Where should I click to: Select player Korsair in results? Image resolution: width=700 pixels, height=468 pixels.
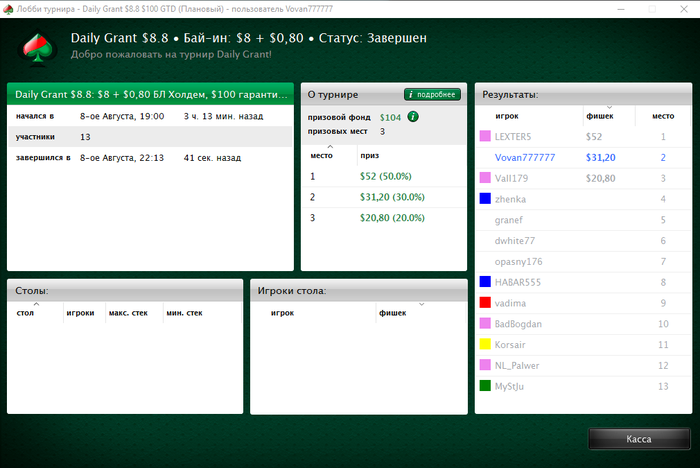point(583,345)
